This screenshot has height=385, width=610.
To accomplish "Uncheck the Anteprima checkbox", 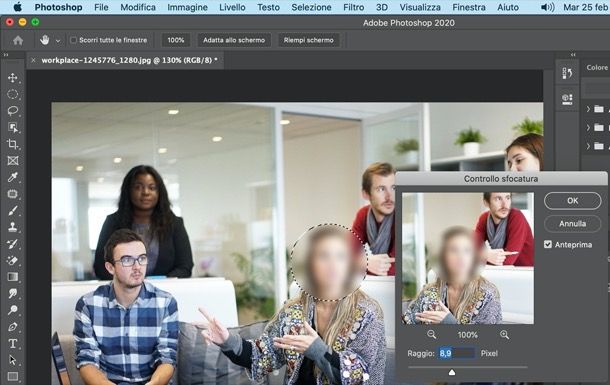I will coord(548,244).
